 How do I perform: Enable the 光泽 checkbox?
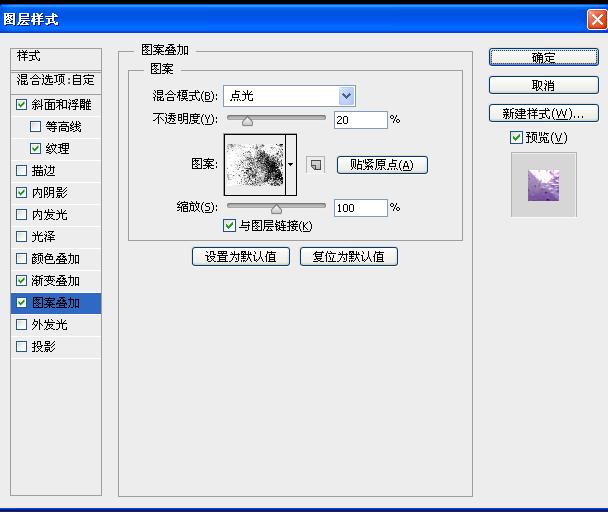tap(22, 237)
